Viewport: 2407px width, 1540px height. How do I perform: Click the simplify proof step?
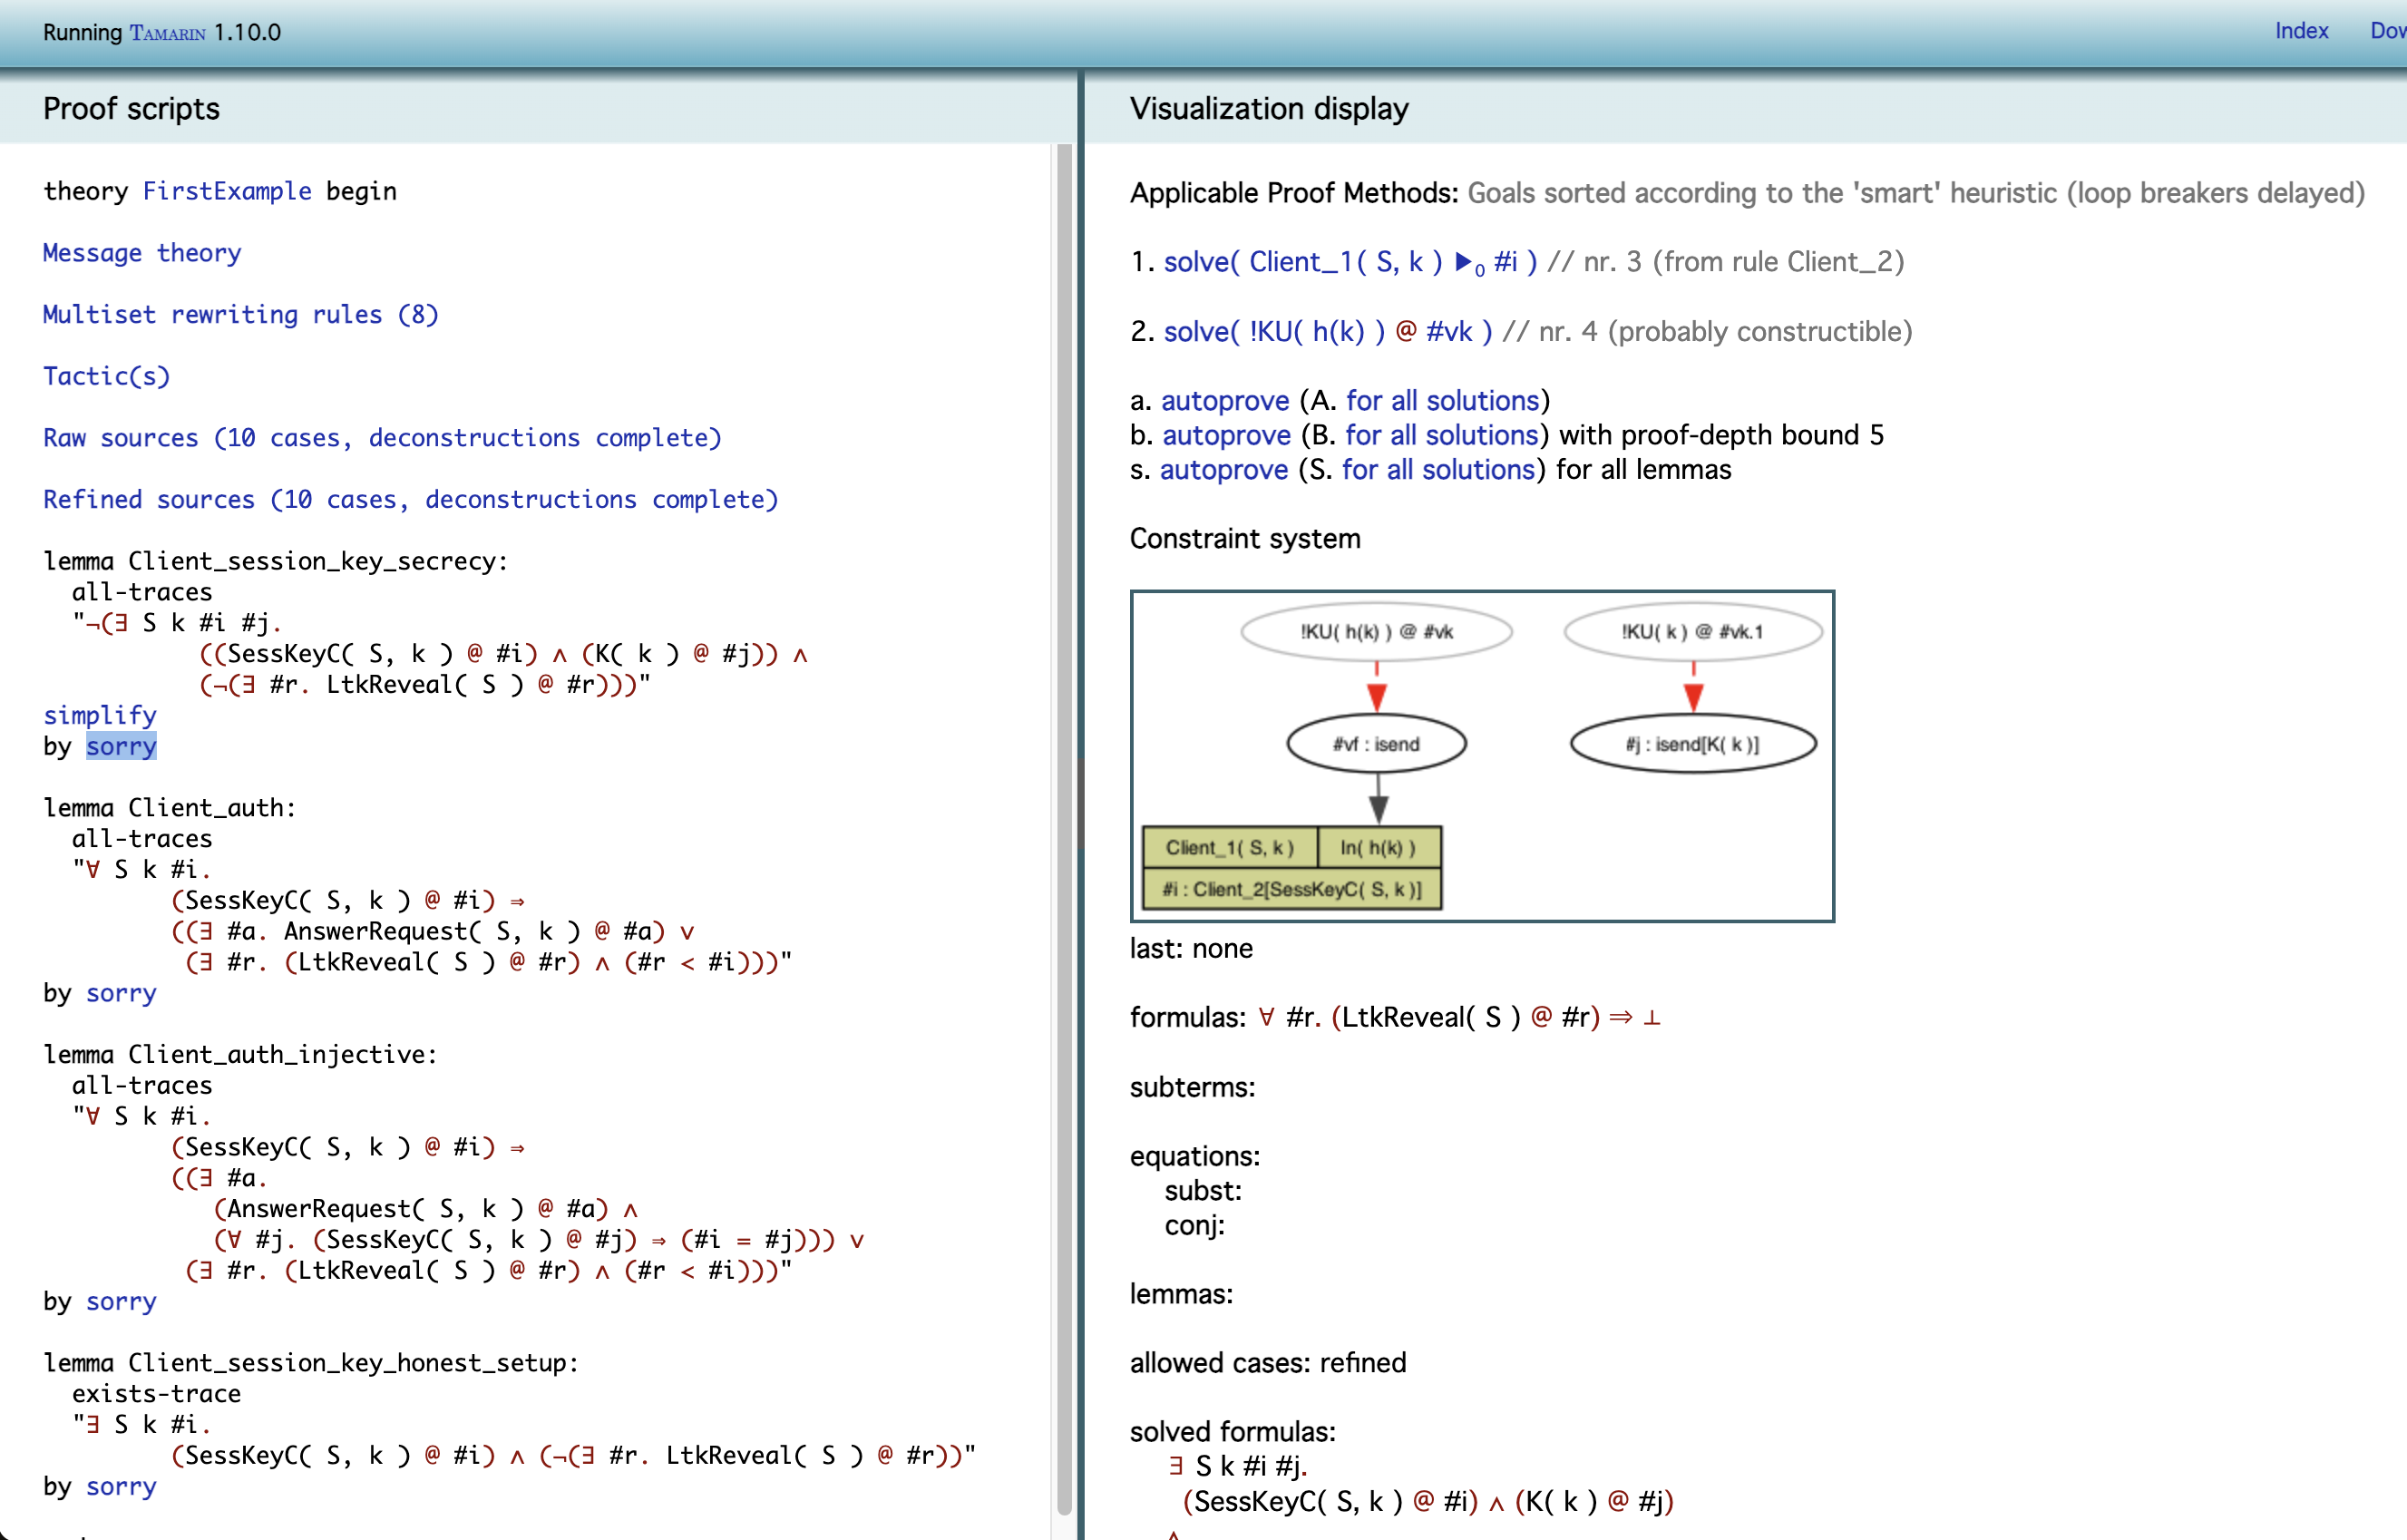tap(99, 715)
